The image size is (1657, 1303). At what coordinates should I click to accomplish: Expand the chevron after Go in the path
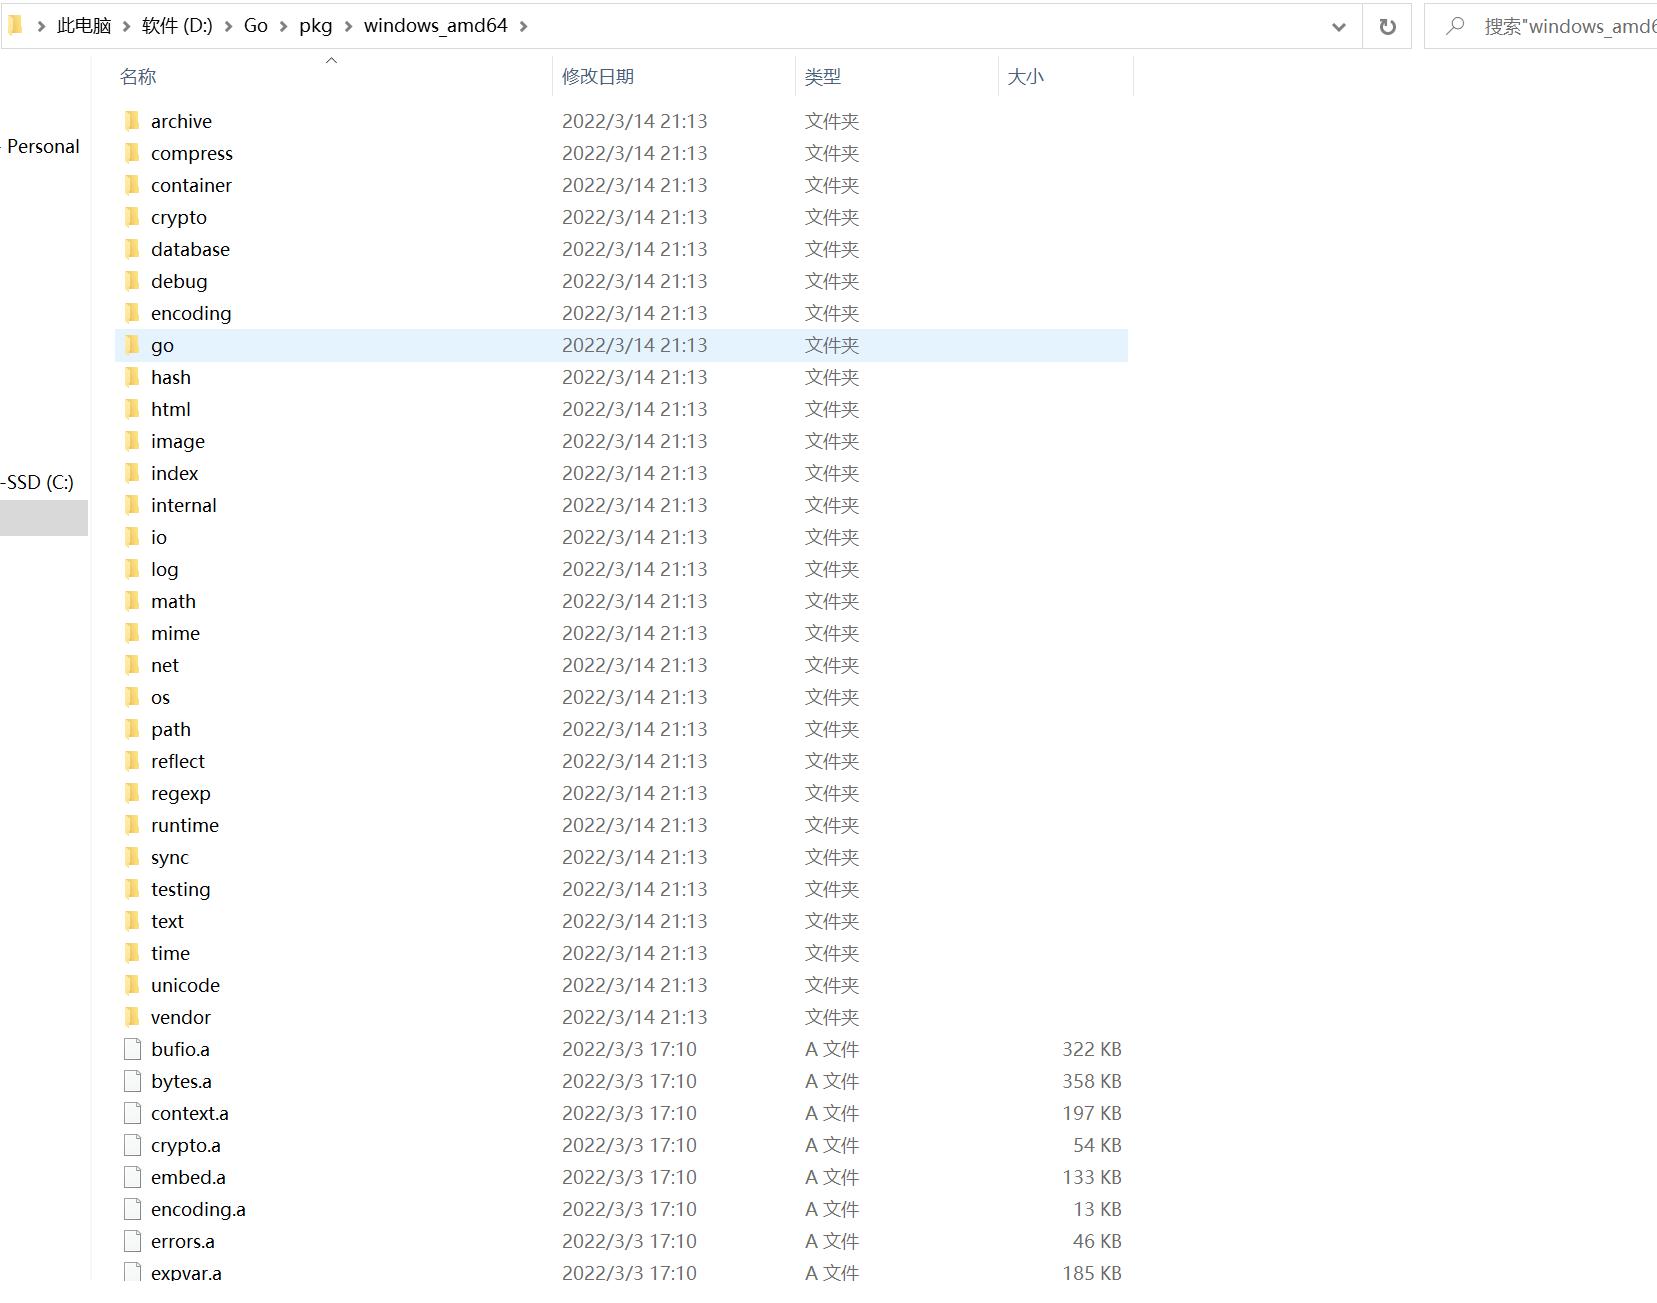pos(284,26)
